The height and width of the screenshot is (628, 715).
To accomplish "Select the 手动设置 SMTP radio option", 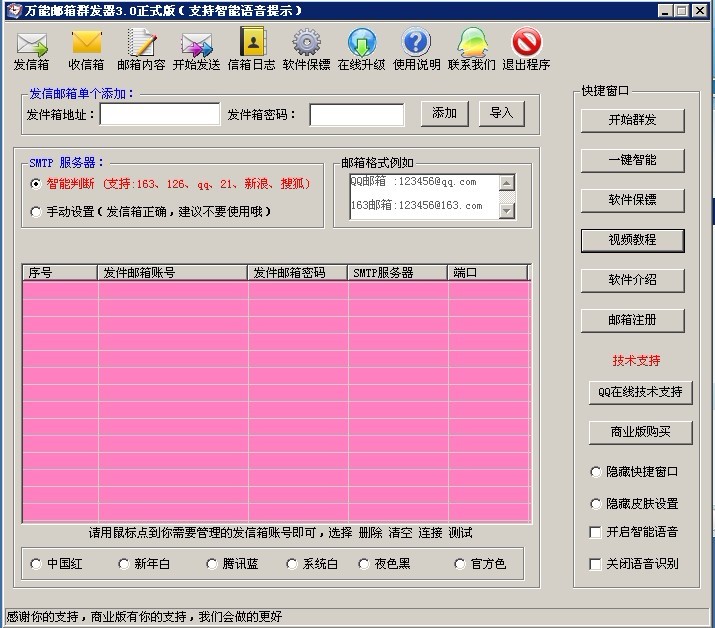I will tap(36, 212).
